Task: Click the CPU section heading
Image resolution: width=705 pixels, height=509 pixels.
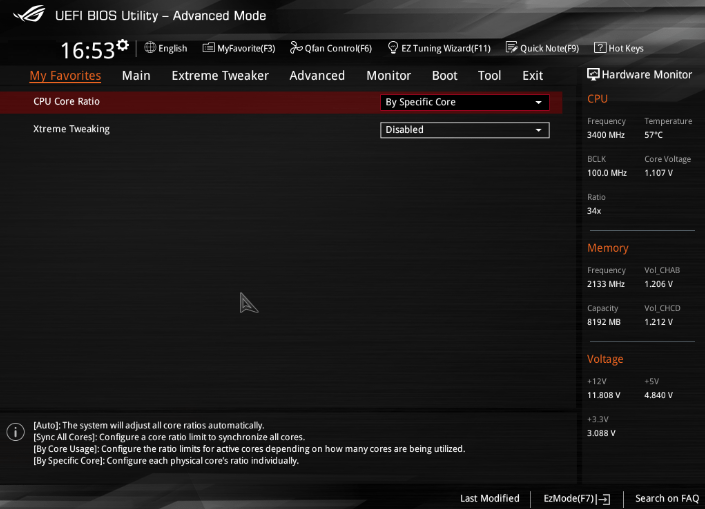Action: [x=597, y=99]
